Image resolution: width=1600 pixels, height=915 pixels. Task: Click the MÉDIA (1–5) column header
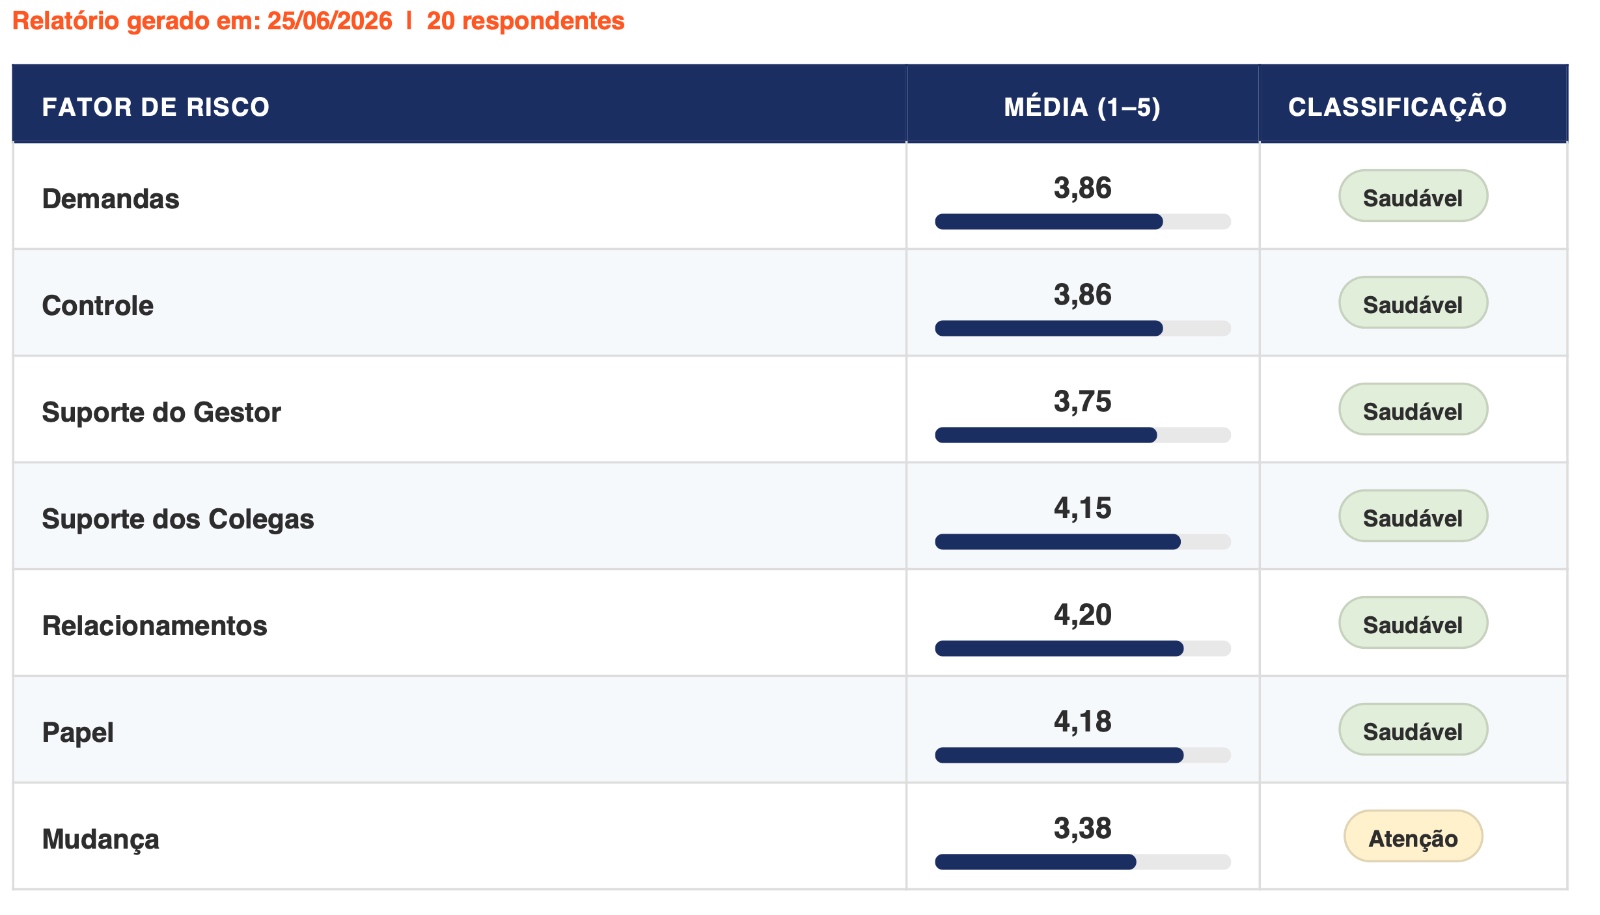(x=1082, y=107)
